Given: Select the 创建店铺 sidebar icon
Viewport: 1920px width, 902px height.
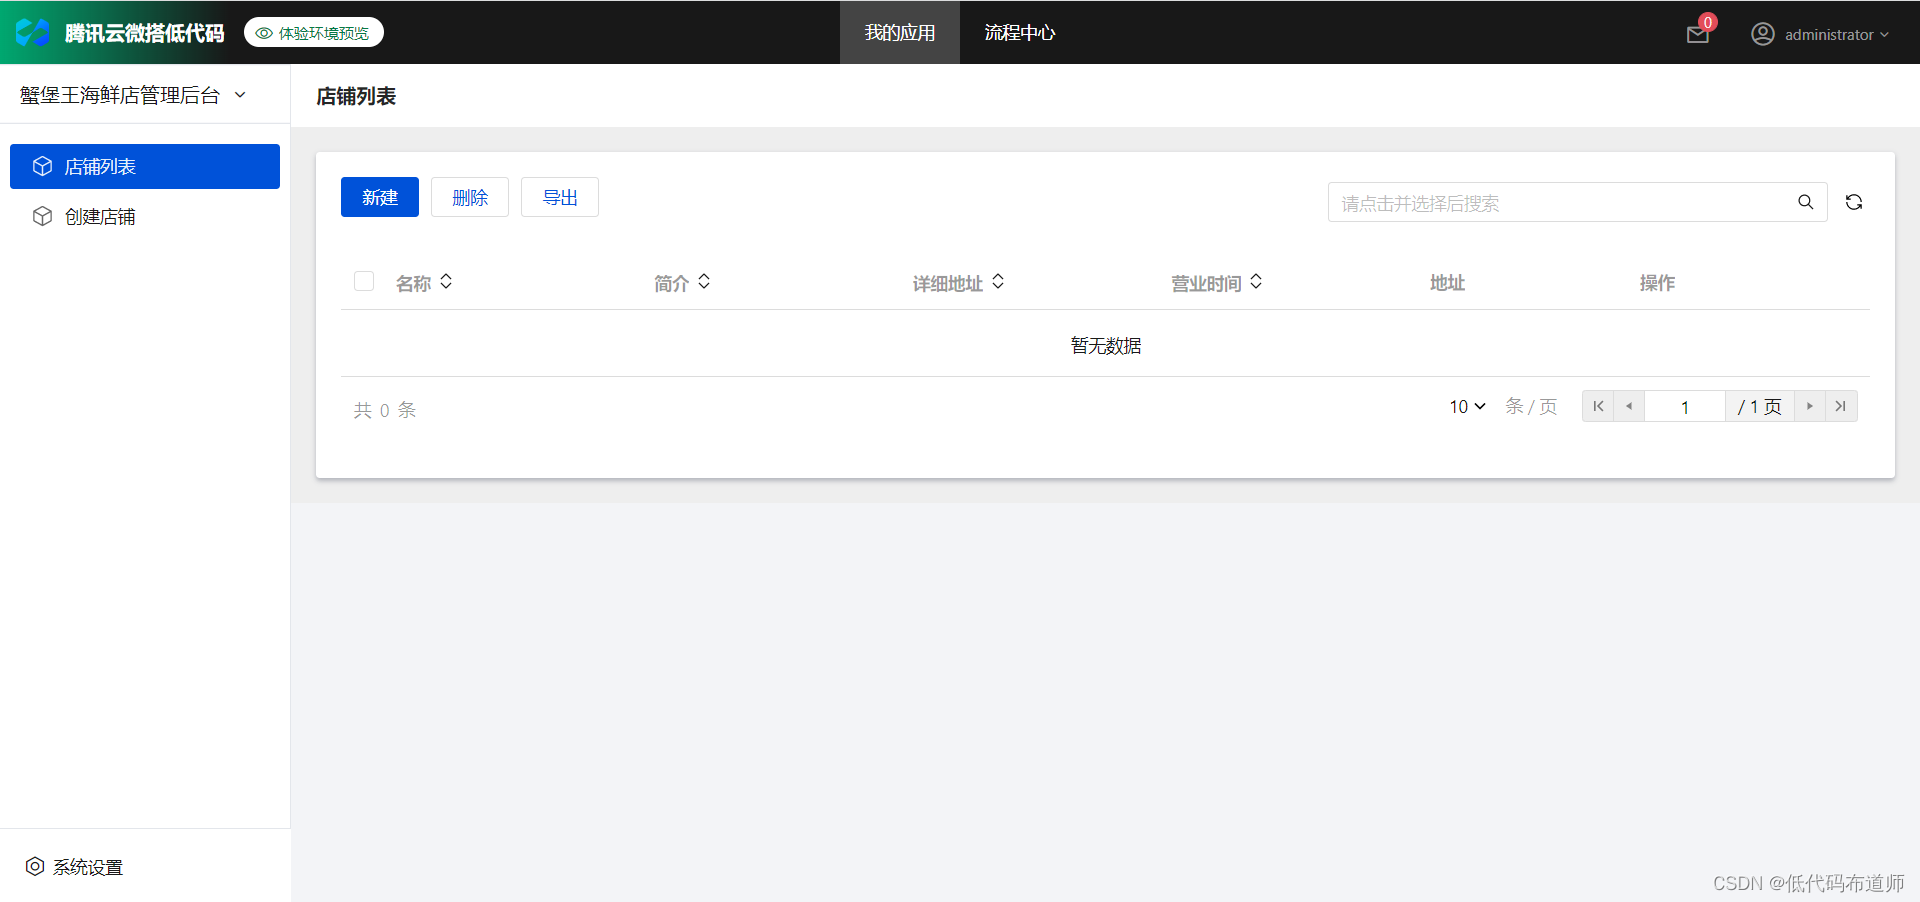Looking at the screenshot, I should (x=42, y=216).
